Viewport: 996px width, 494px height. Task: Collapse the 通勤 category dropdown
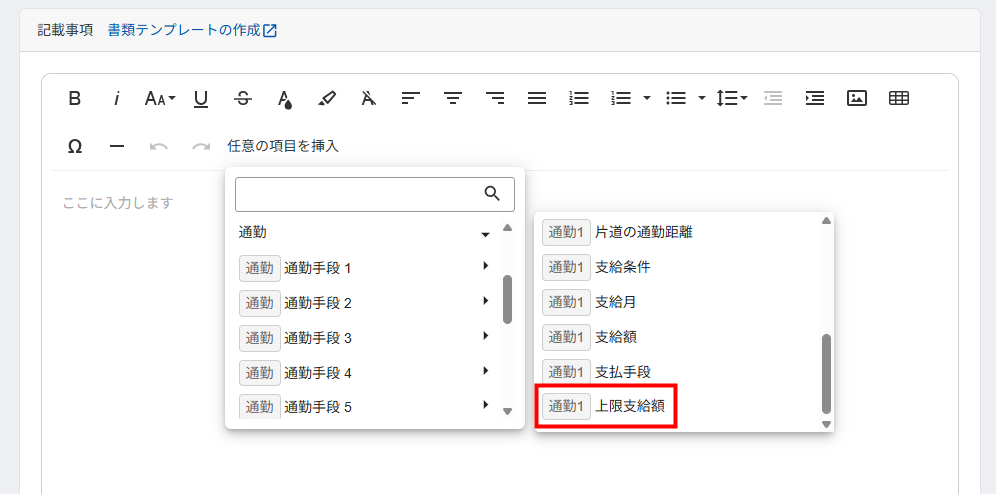(x=485, y=233)
